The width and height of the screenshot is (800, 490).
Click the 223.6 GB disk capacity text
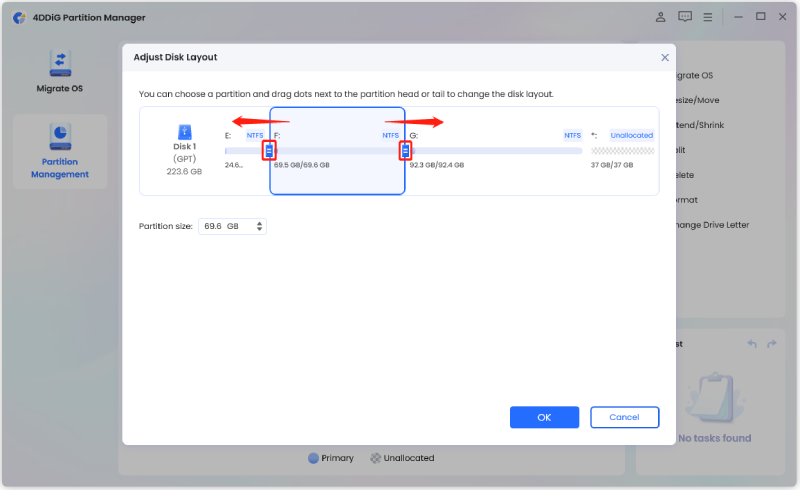coord(184,172)
